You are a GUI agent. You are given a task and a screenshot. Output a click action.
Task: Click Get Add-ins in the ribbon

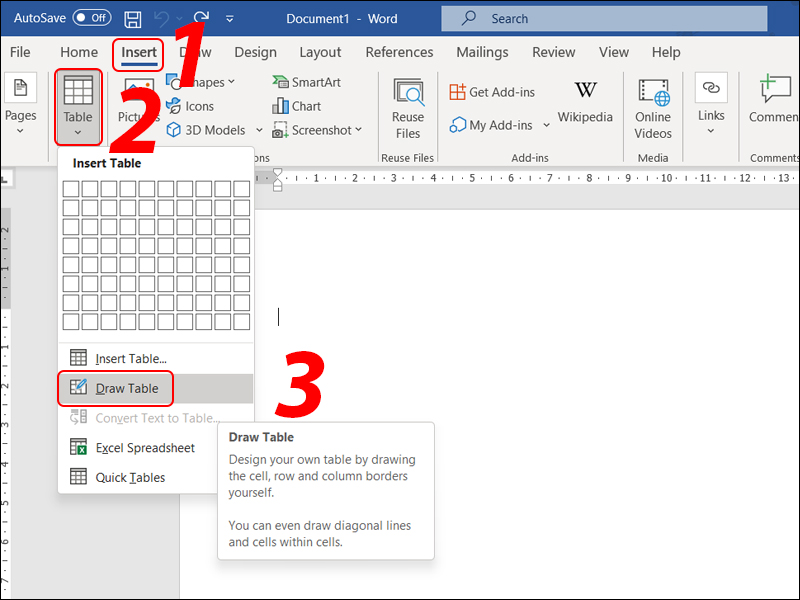click(x=492, y=92)
